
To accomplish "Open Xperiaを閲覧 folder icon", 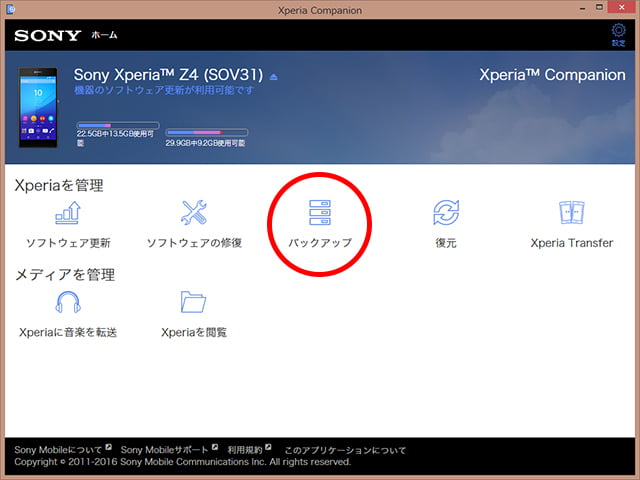I will (x=194, y=302).
